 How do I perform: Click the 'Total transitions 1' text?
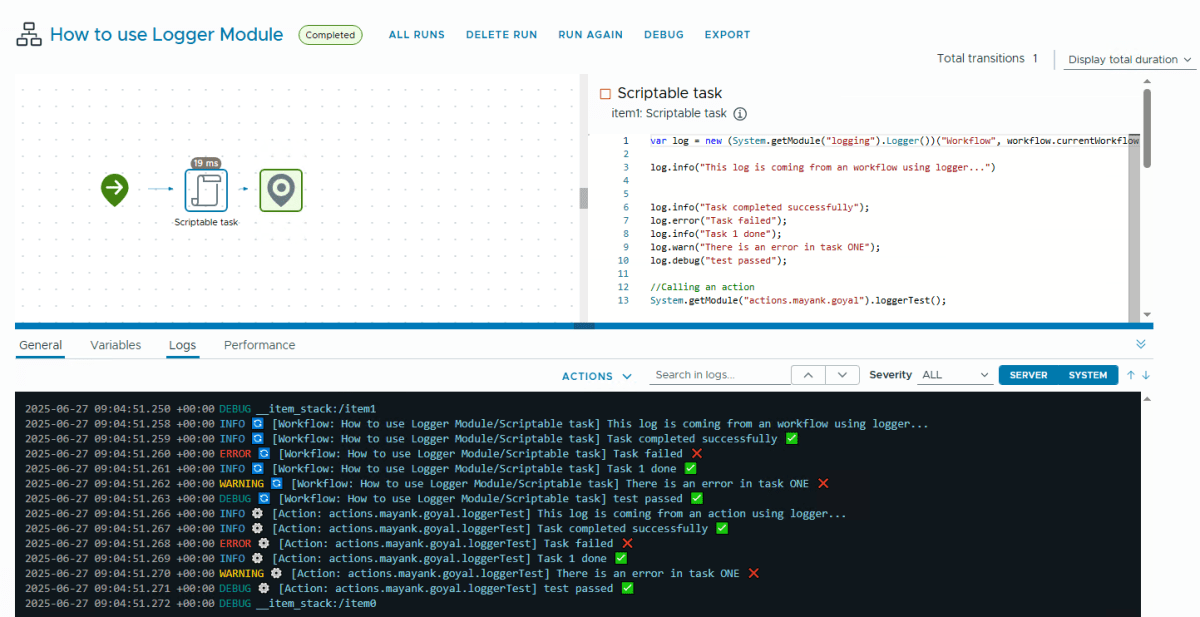pos(987,59)
